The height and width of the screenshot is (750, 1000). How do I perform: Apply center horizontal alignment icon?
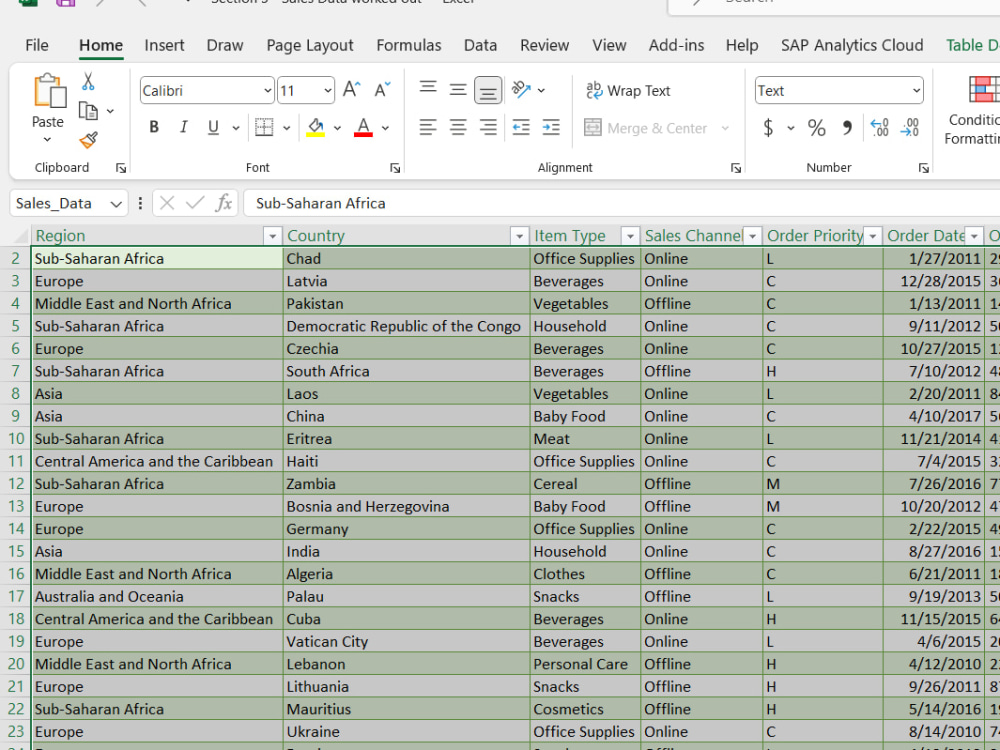[x=458, y=128]
